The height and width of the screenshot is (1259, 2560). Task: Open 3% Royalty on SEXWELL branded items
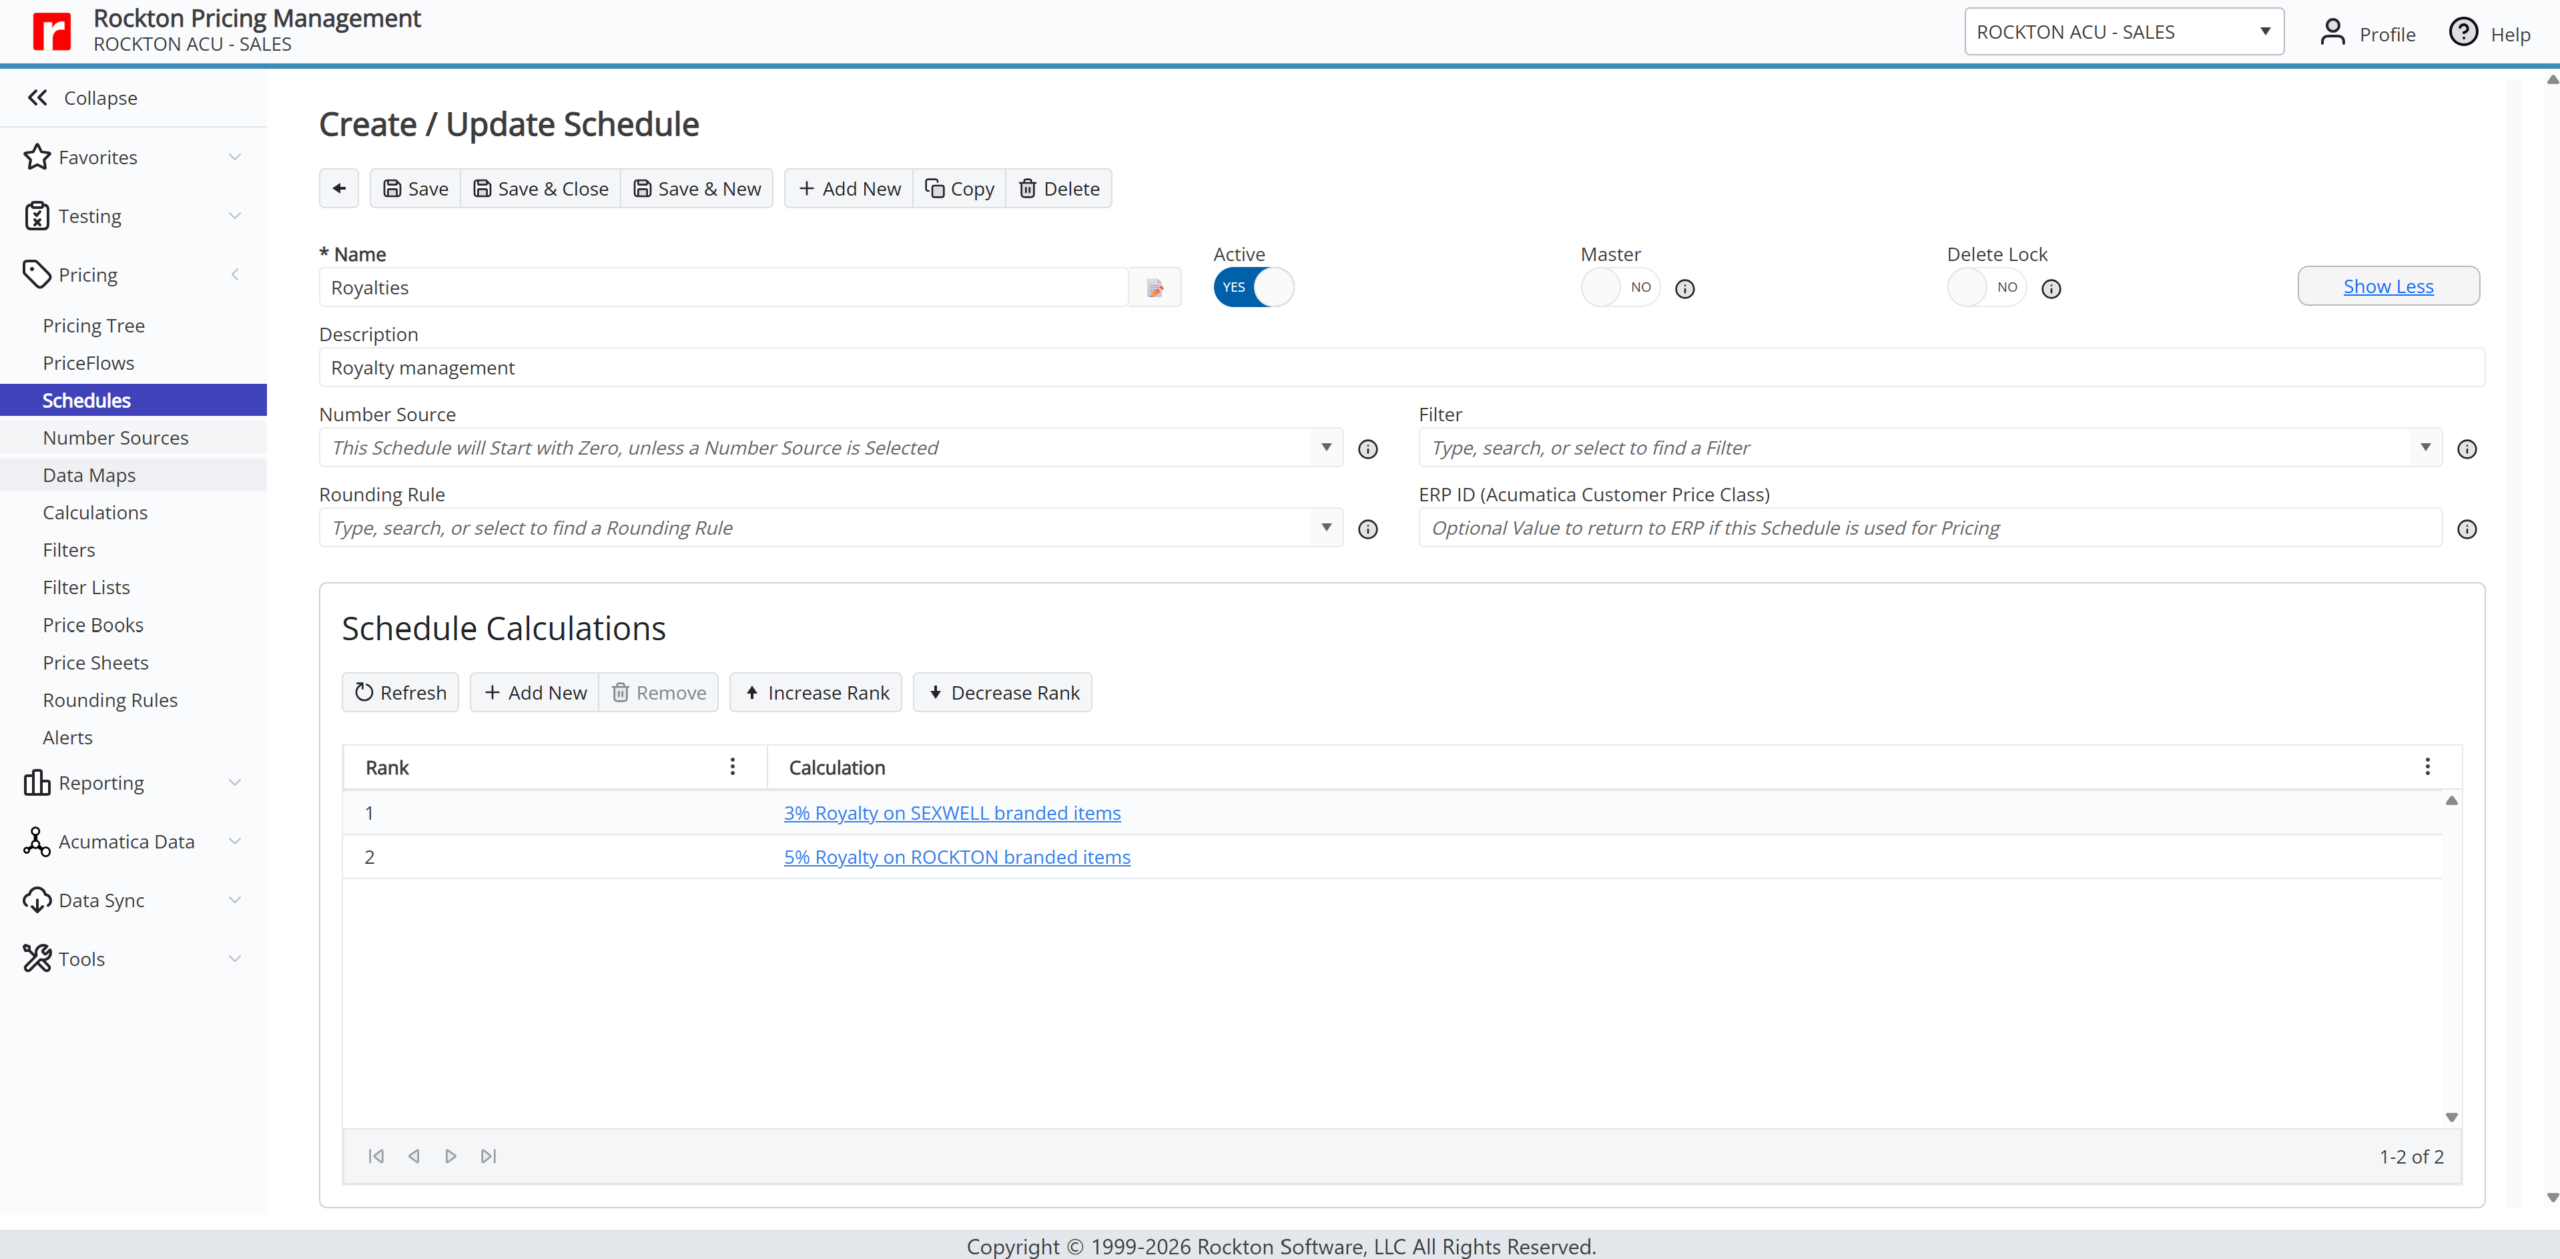(952, 813)
